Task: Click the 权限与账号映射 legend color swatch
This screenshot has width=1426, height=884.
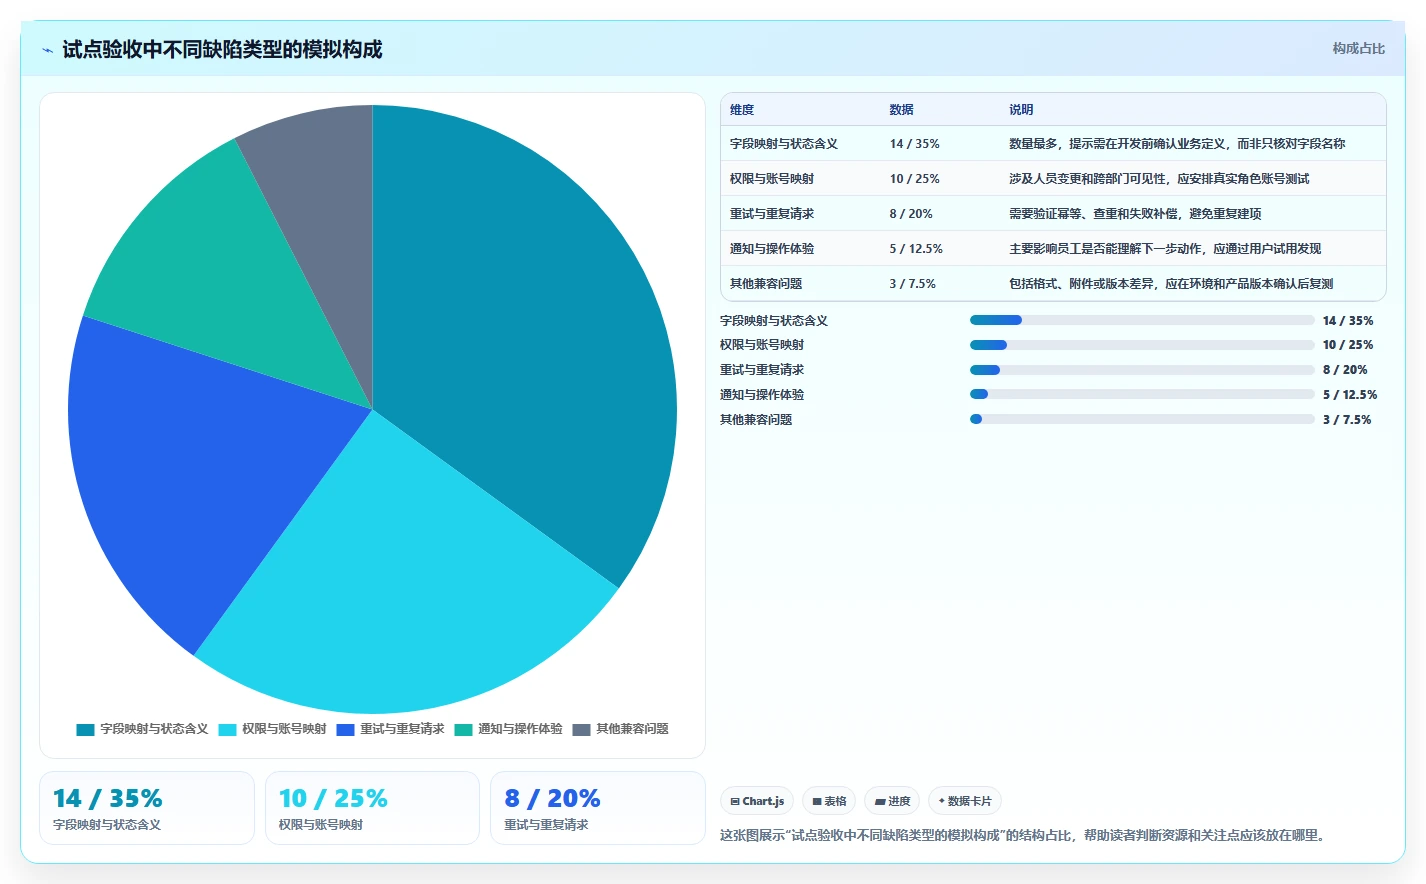Action: click(227, 729)
